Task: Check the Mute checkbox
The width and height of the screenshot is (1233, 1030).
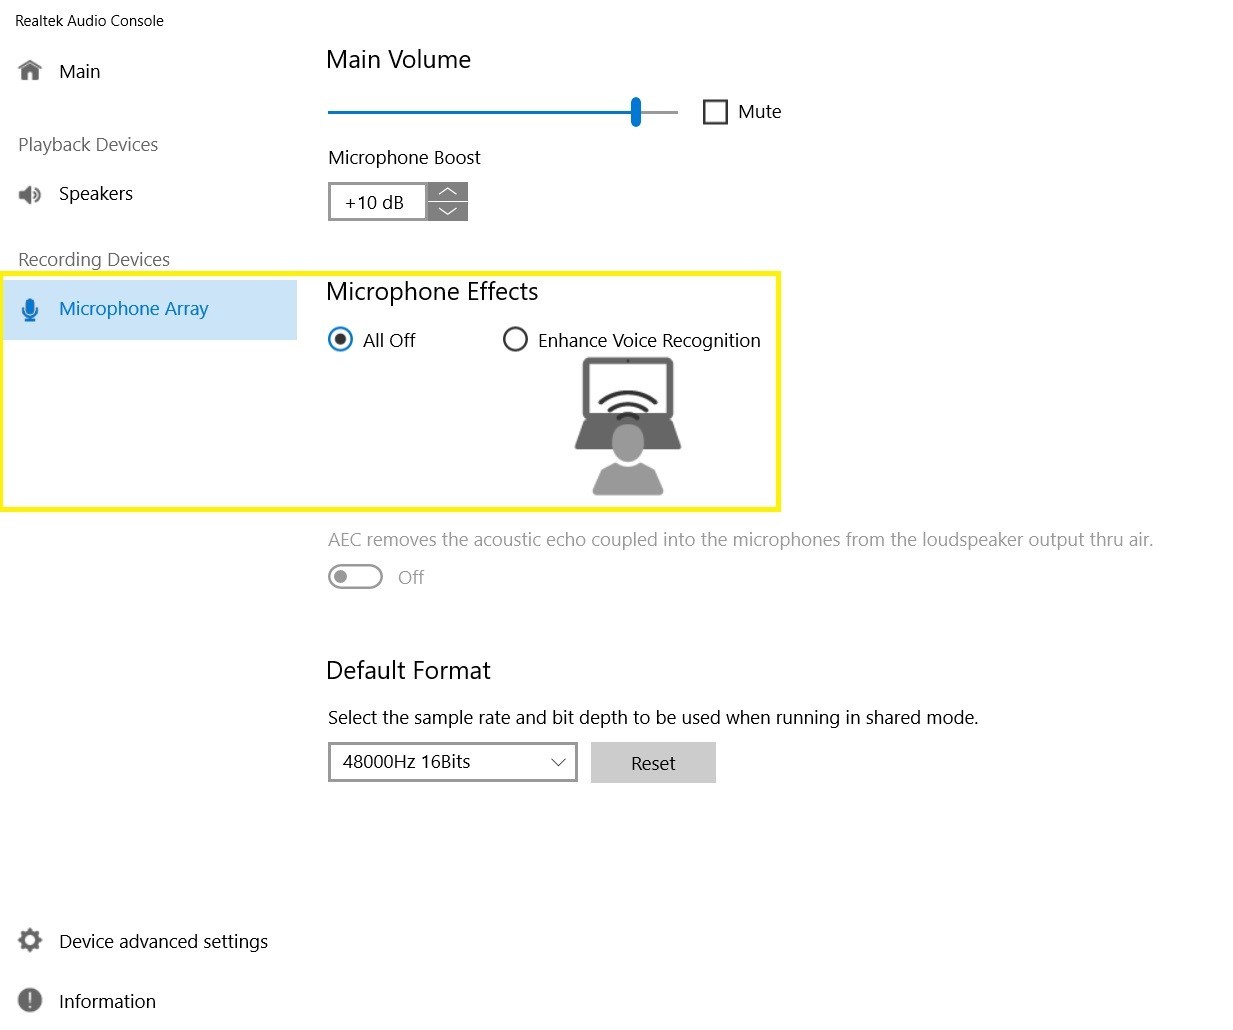Action: (715, 112)
